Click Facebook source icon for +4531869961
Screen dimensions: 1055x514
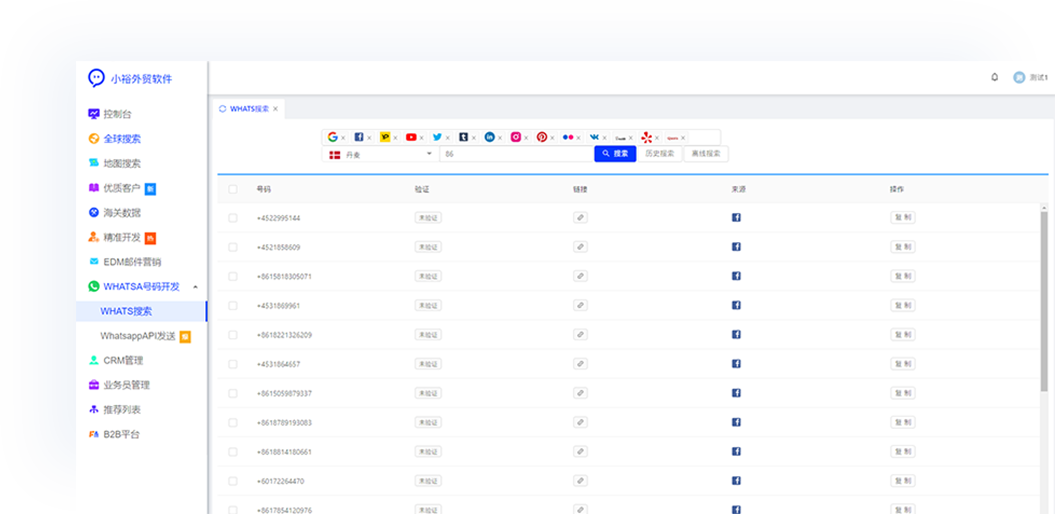tap(736, 305)
